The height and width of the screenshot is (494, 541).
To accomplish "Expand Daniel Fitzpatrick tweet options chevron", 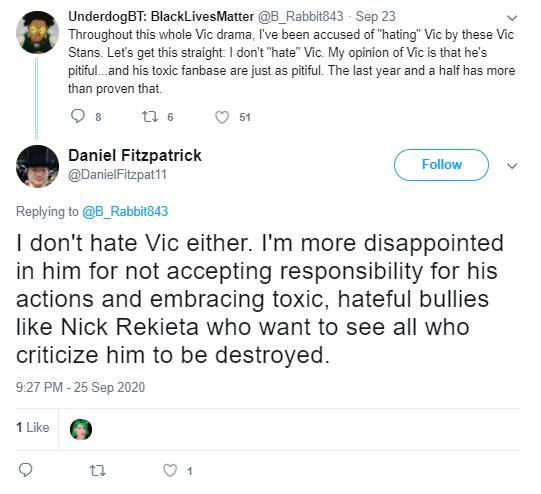I will 512,166.
